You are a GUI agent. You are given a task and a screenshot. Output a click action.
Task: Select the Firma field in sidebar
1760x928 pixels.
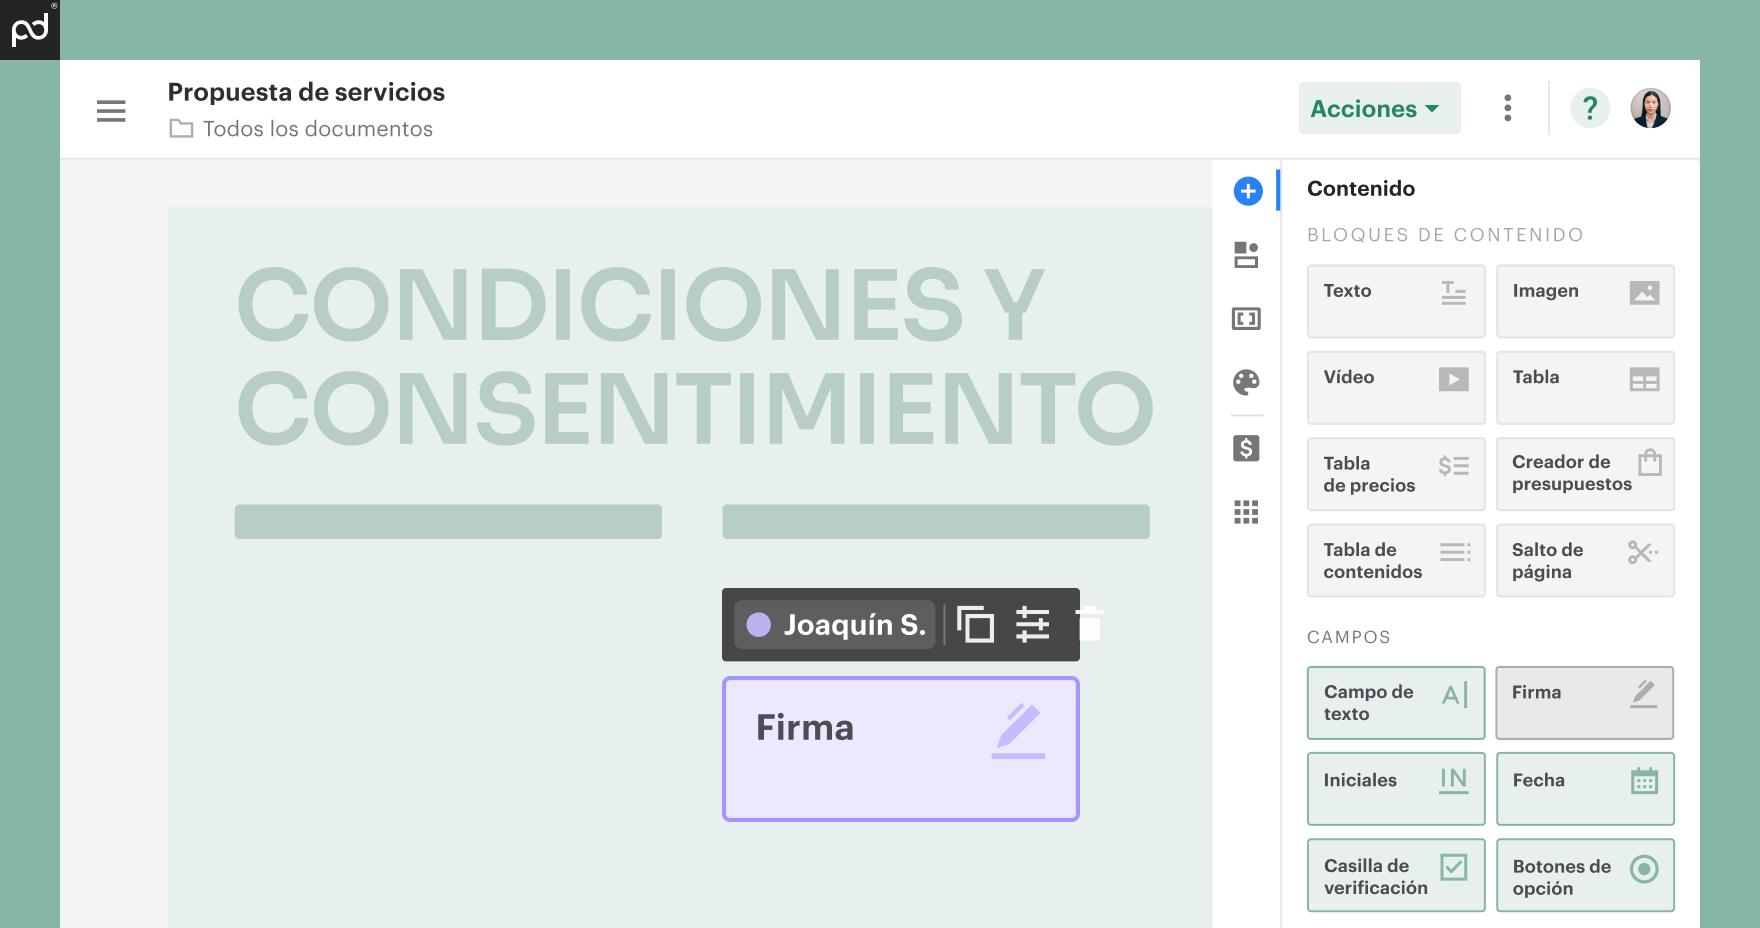[1585, 703]
